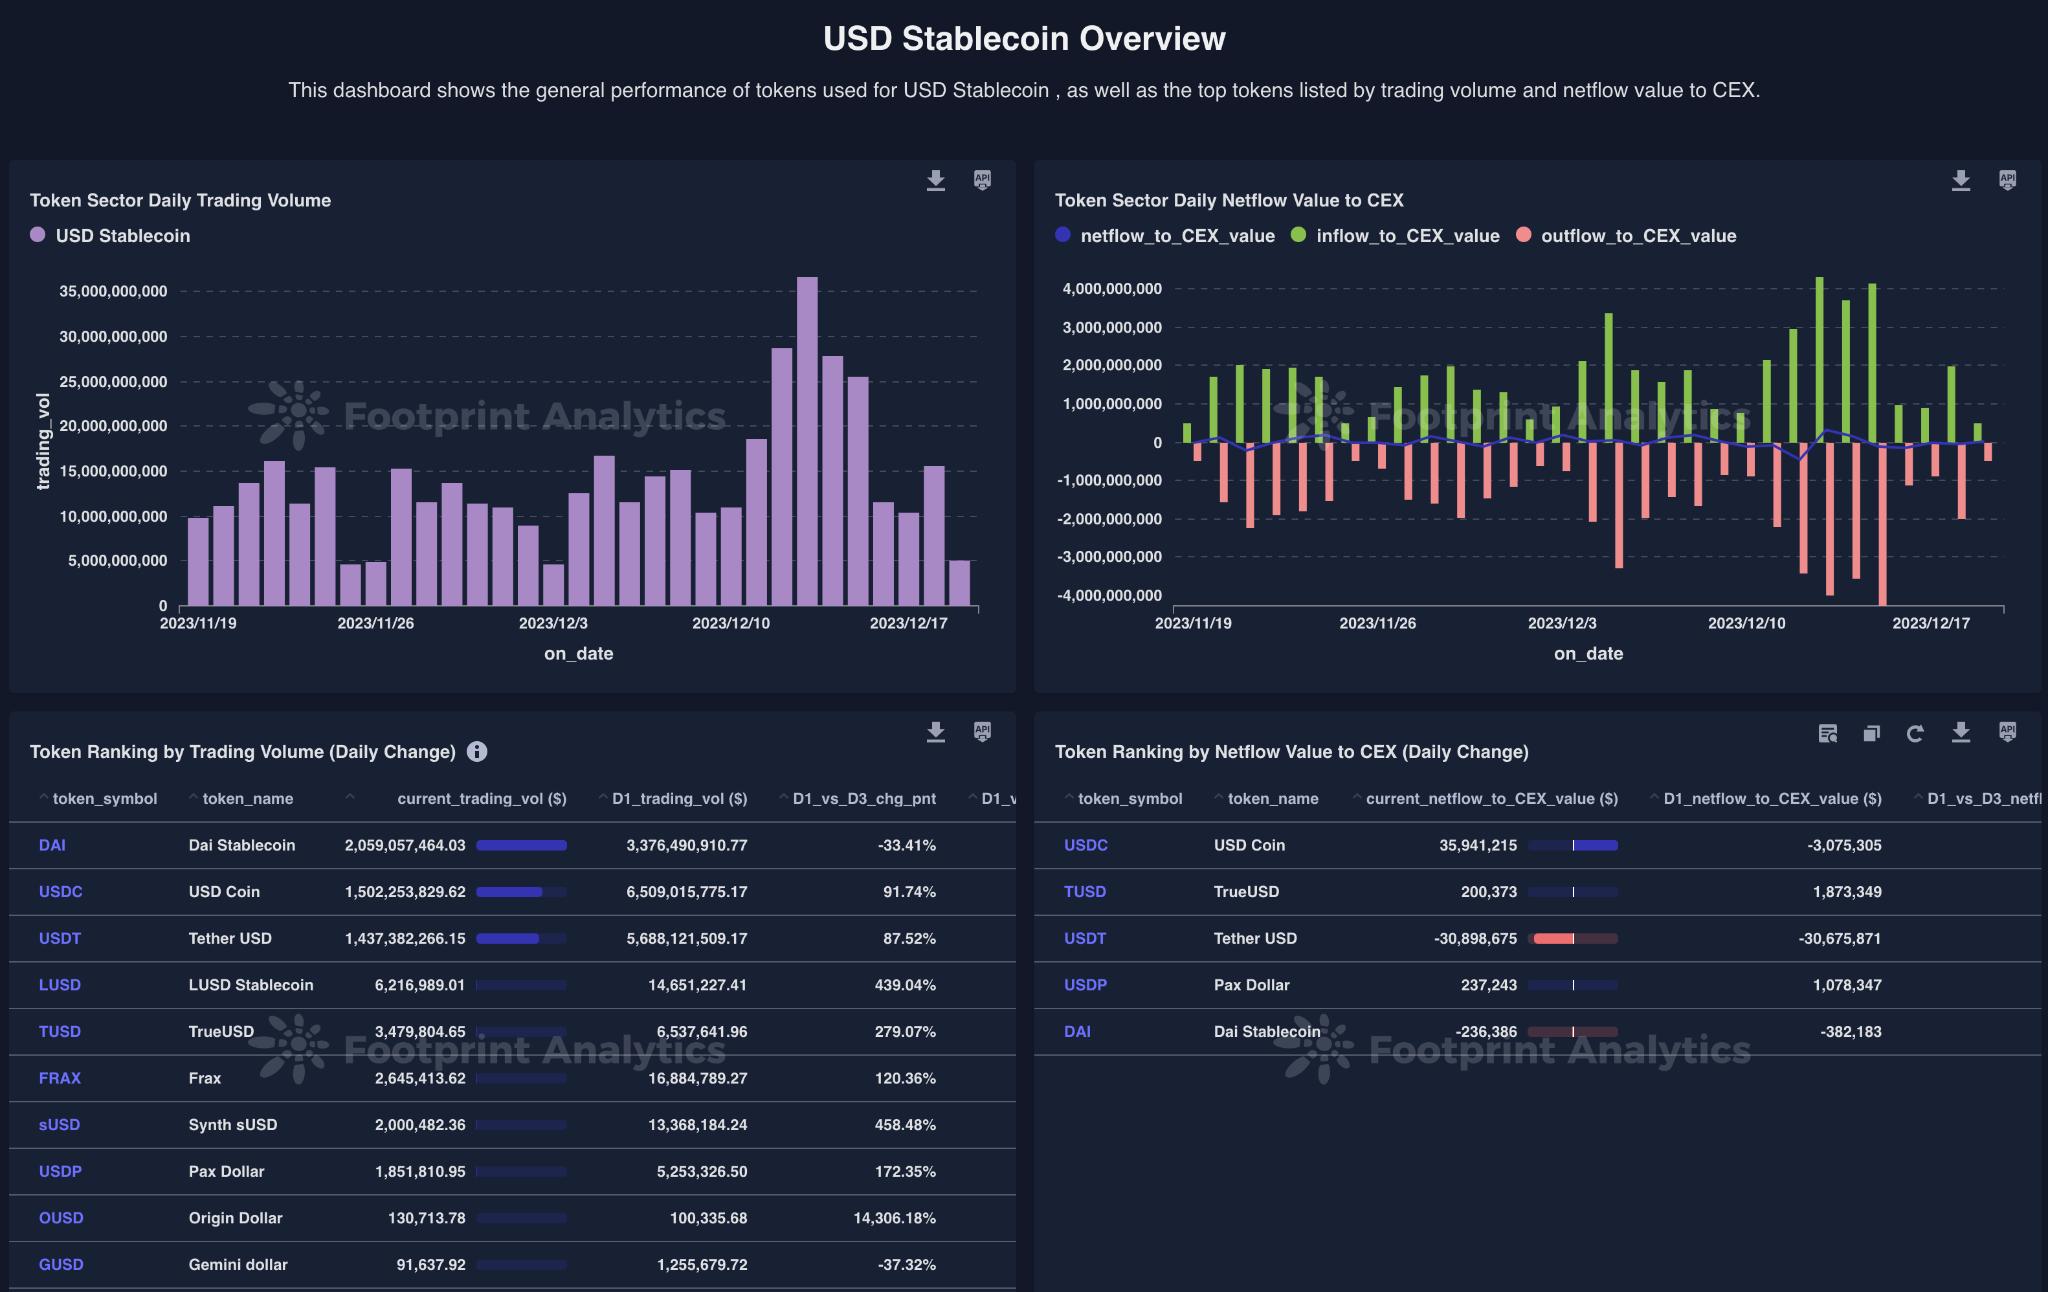Viewport: 2048px width, 1292px height.
Task: Toggle netflow_to_CEX_value legend series
Action: [x=1165, y=236]
